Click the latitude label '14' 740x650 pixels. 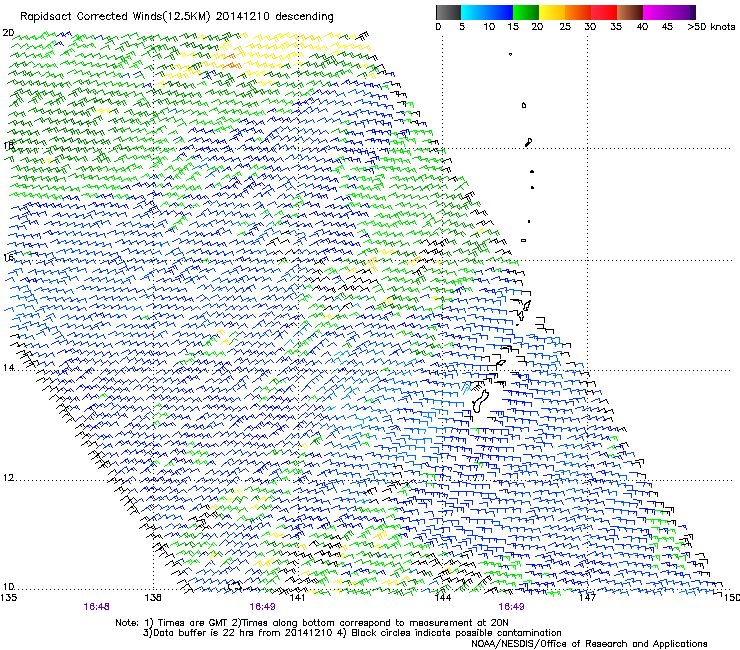click(8, 367)
